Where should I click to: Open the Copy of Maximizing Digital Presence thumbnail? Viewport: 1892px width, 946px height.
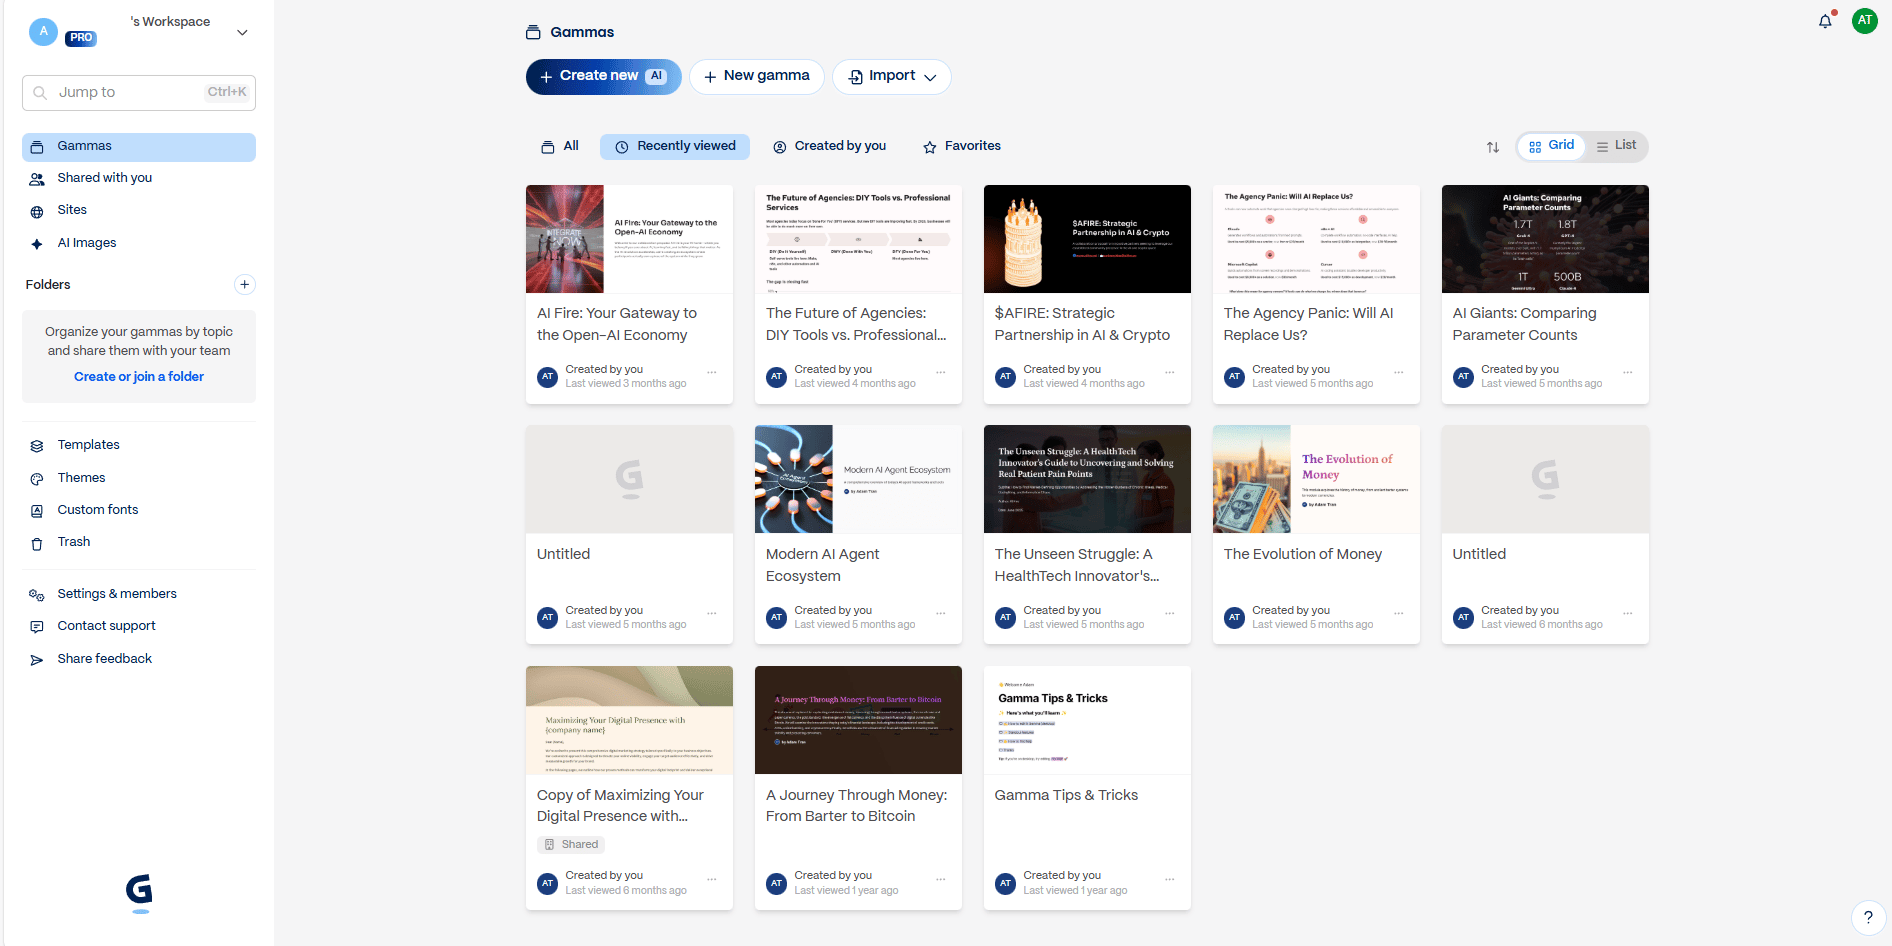[629, 720]
